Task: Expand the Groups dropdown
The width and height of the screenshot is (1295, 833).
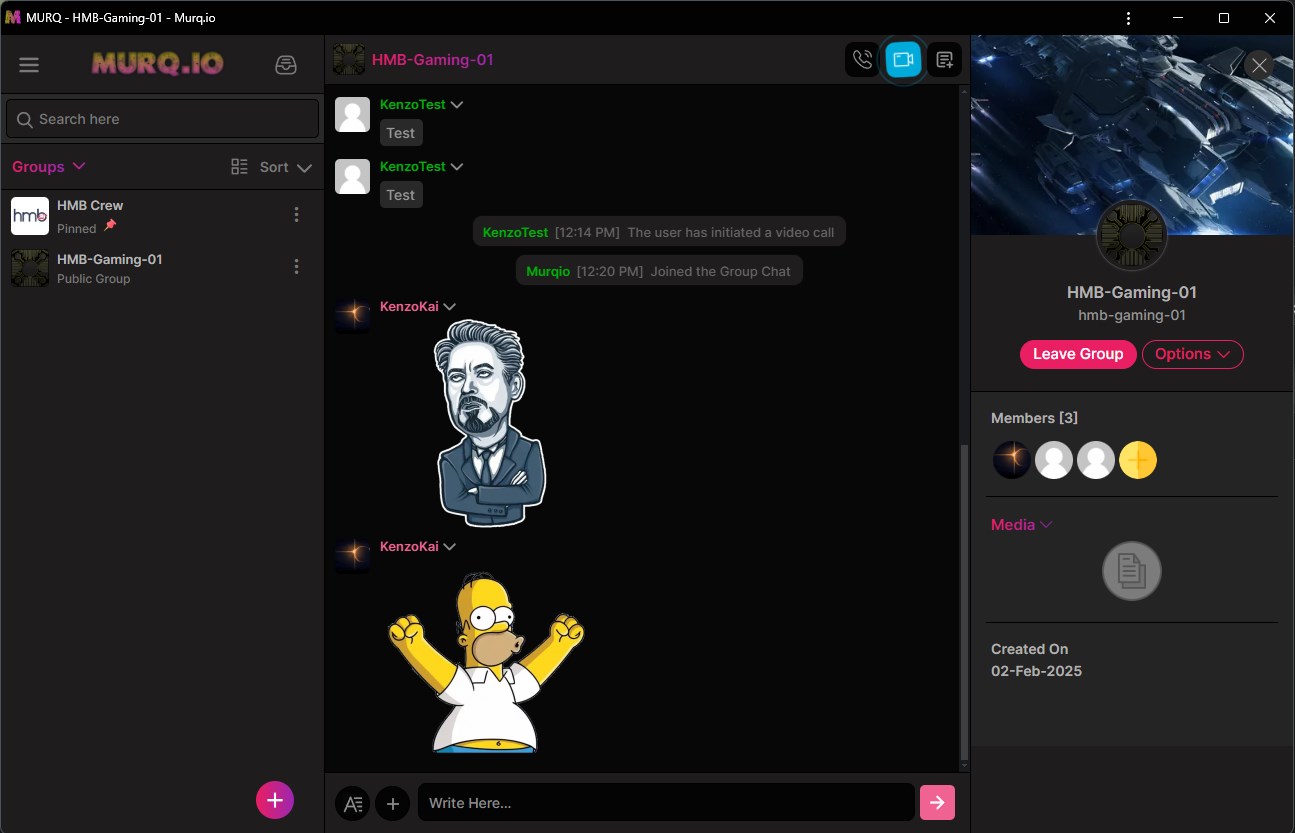Action: pos(48,167)
